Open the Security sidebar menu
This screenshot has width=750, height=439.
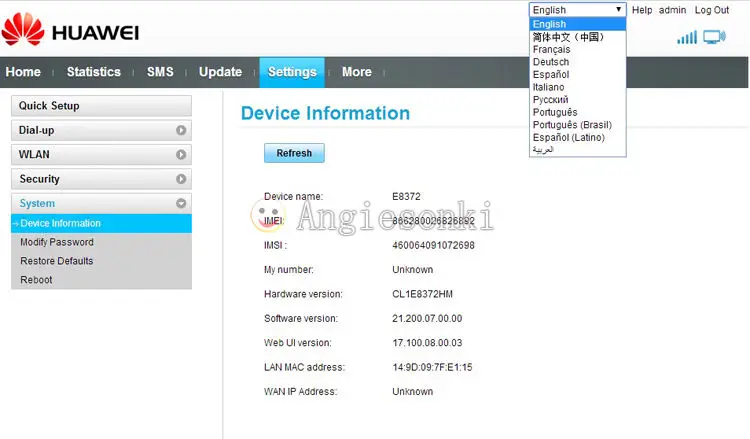tap(101, 179)
